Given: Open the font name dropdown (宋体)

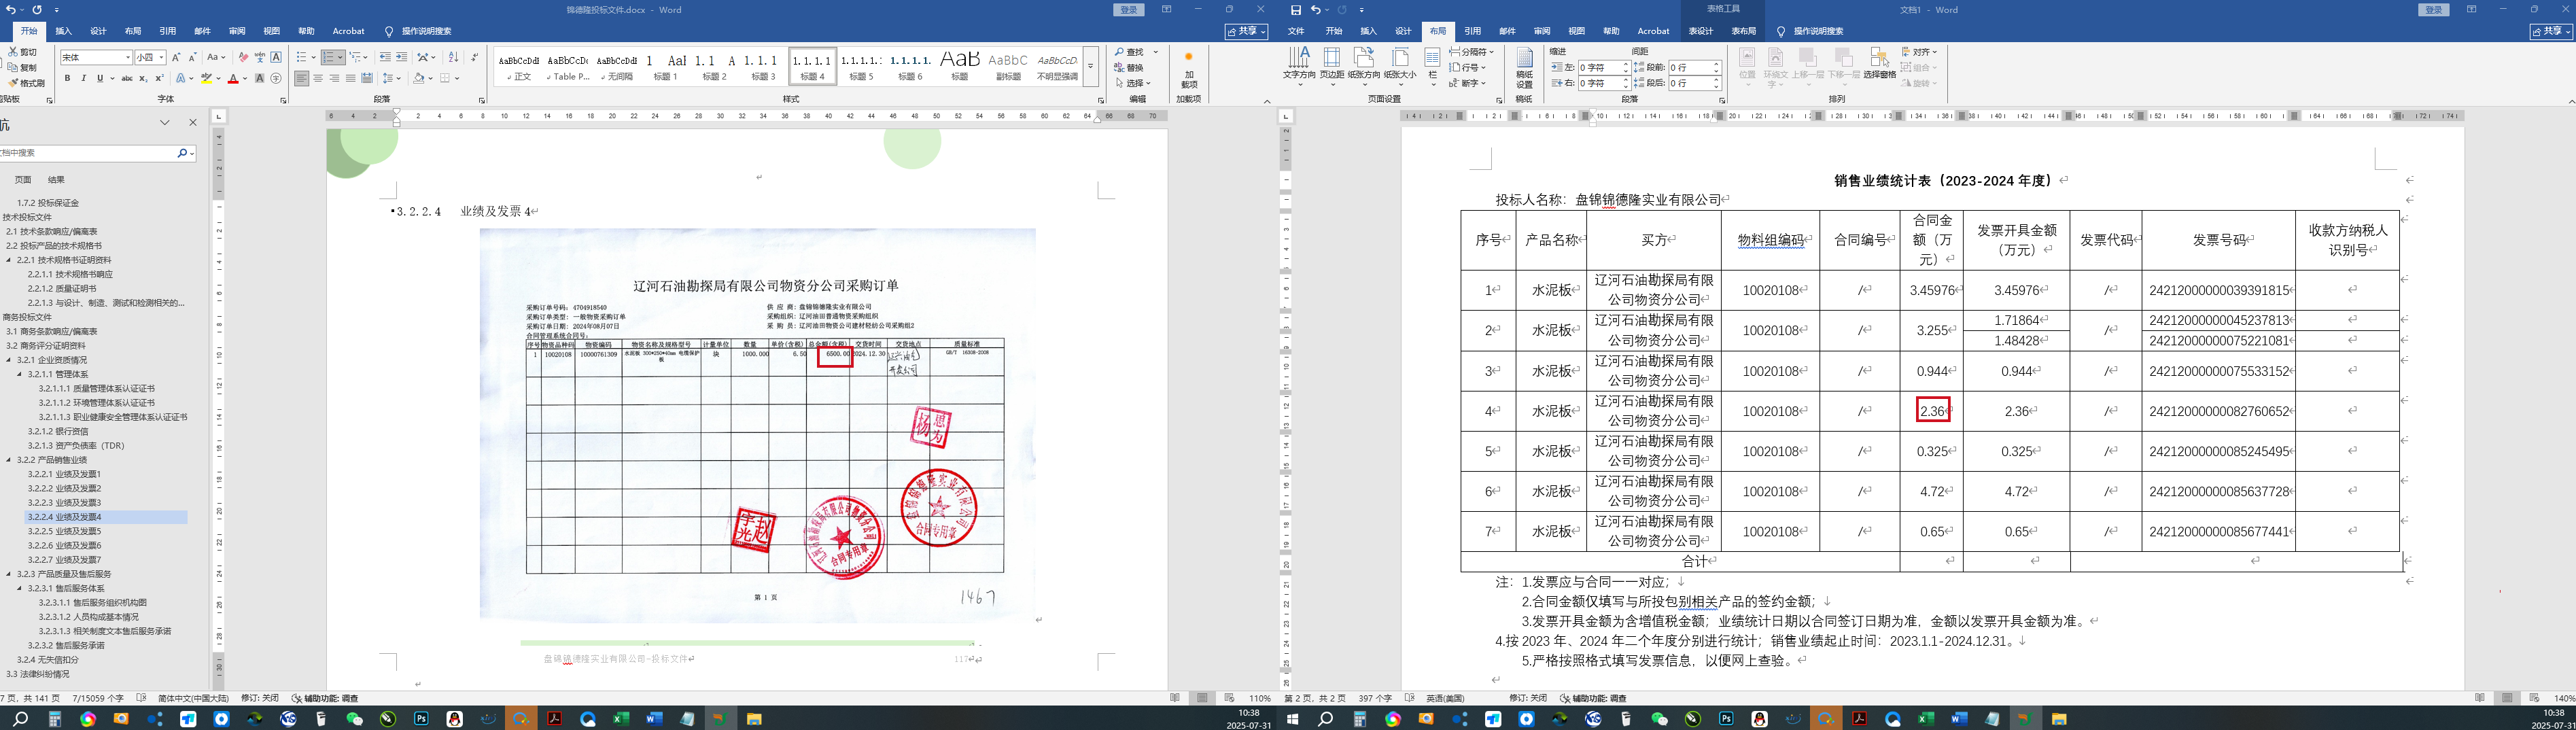Looking at the screenshot, I should (x=128, y=58).
